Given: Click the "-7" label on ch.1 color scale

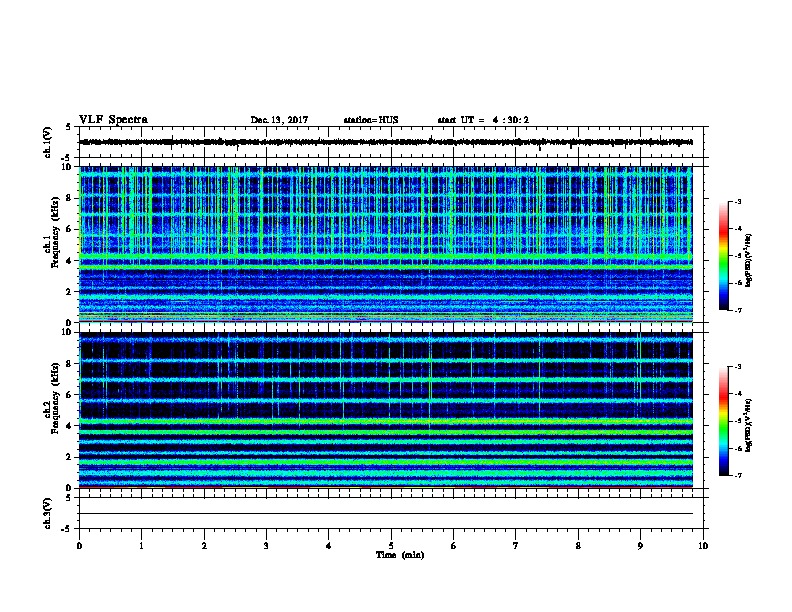Looking at the screenshot, I should coord(737,310).
